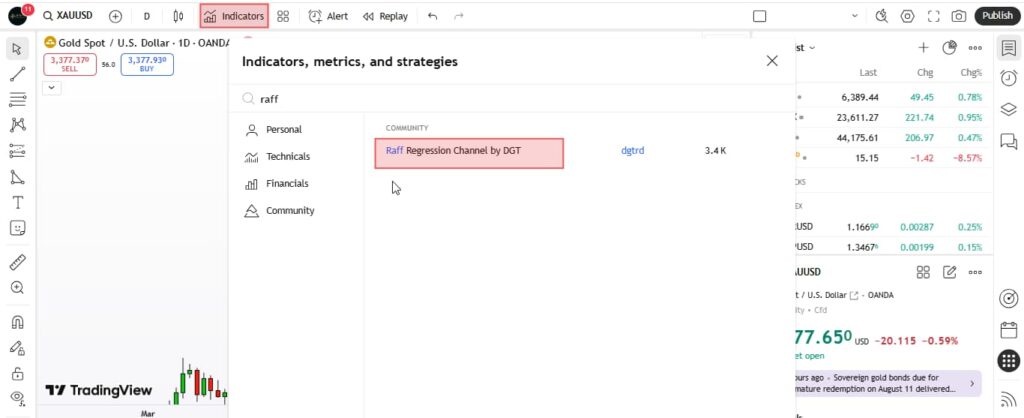Close the Indicators dialog
Image resolution: width=1024 pixels, height=418 pixels.
tap(772, 61)
